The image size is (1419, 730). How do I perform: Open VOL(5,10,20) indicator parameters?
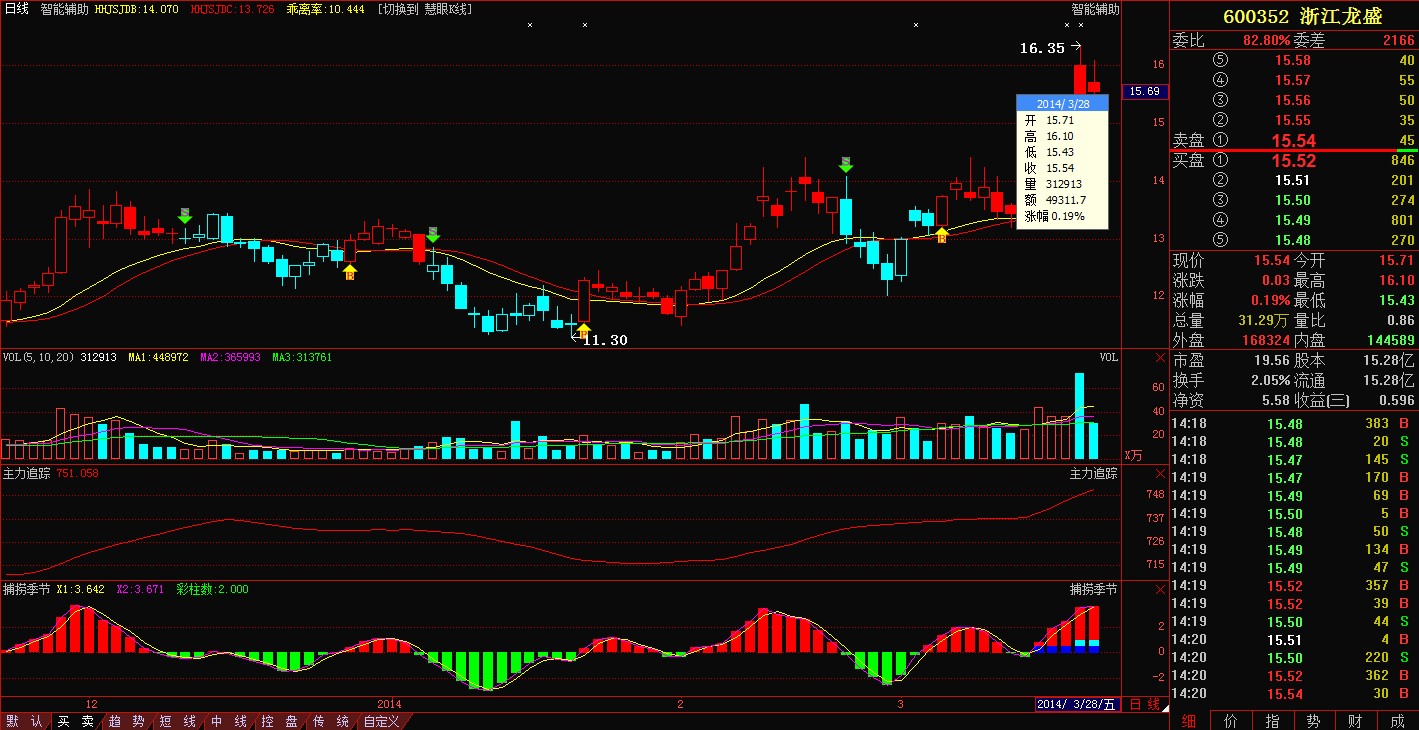(x=40, y=357)
